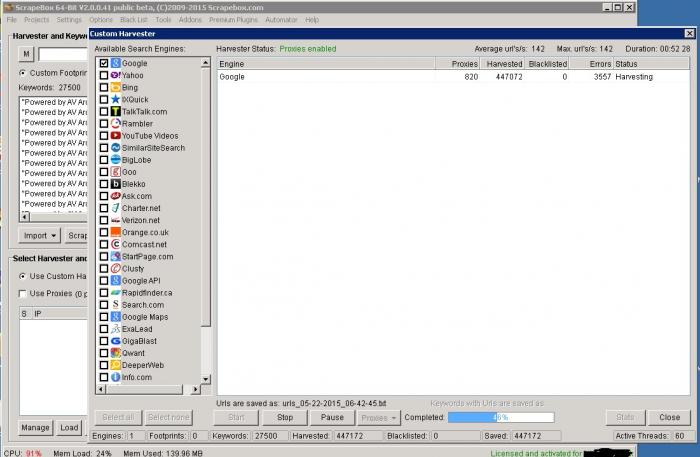Click the Verizon.net engine icon

[116, 220]
